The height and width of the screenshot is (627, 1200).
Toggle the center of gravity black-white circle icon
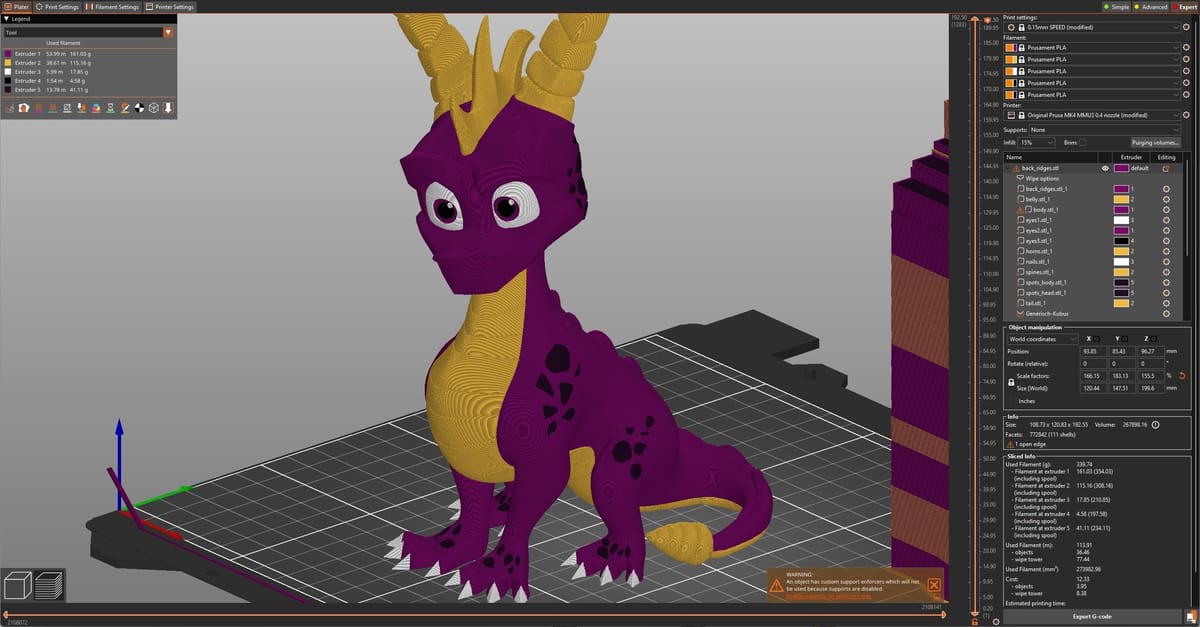coord(139,107)
